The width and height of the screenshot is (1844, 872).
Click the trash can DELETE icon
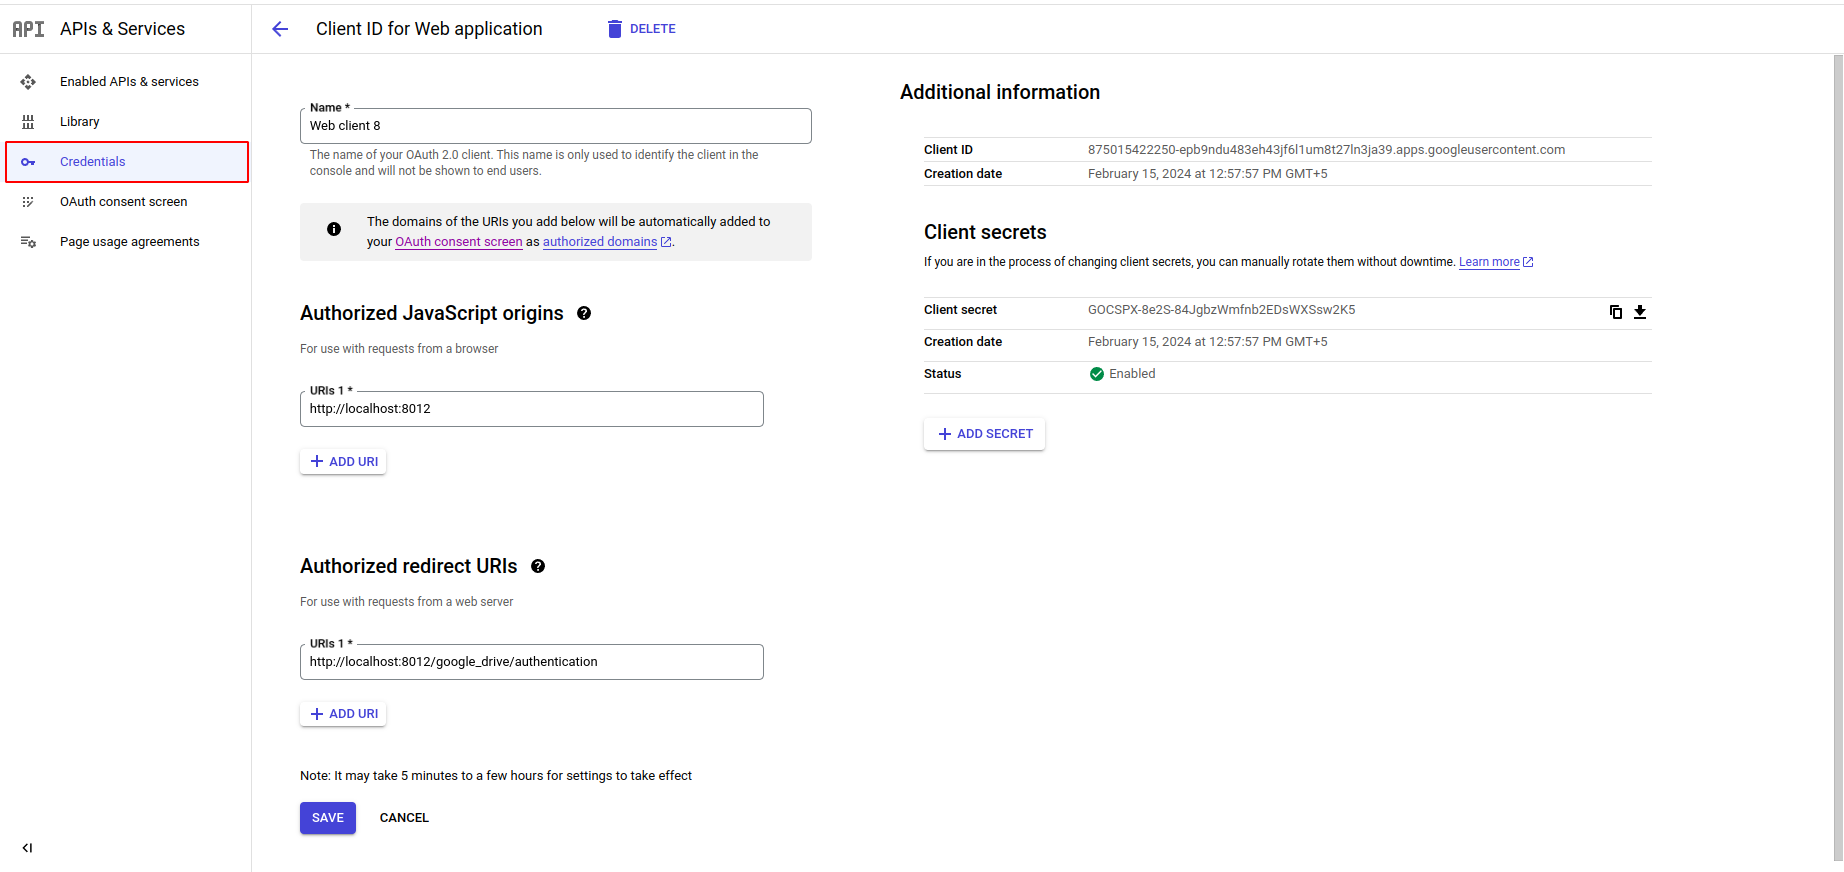(x=615, y=29)
